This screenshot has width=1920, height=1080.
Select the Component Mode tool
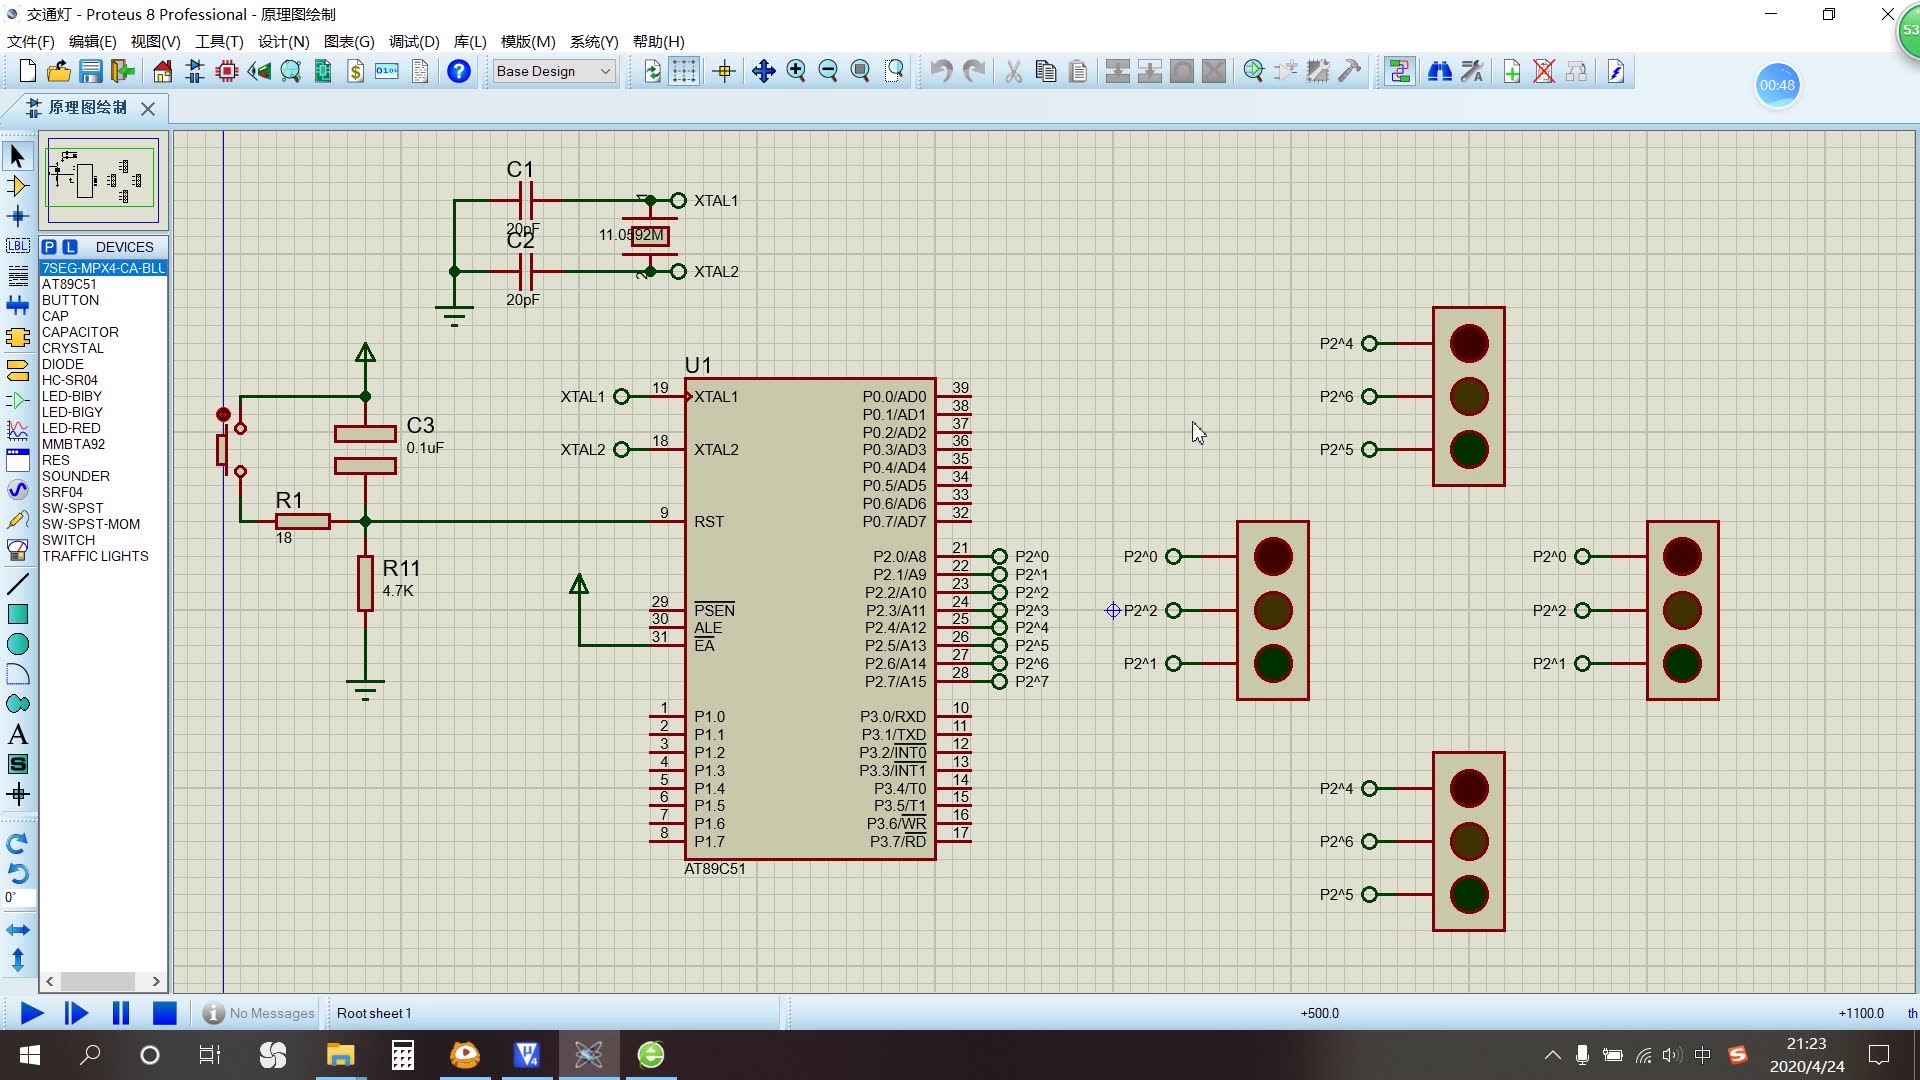[x=18, y=186]
